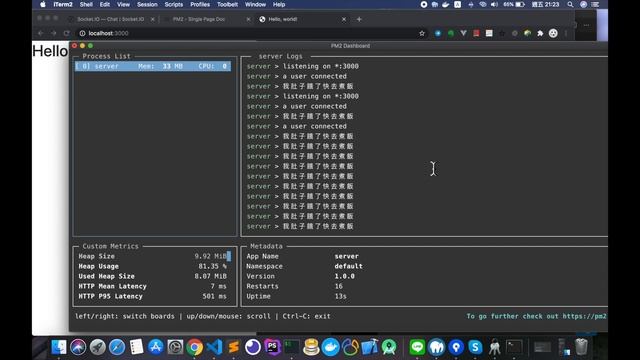640x360 pixels.
Task: Click Uptime value 13s
Action: (x=340, y=296)
